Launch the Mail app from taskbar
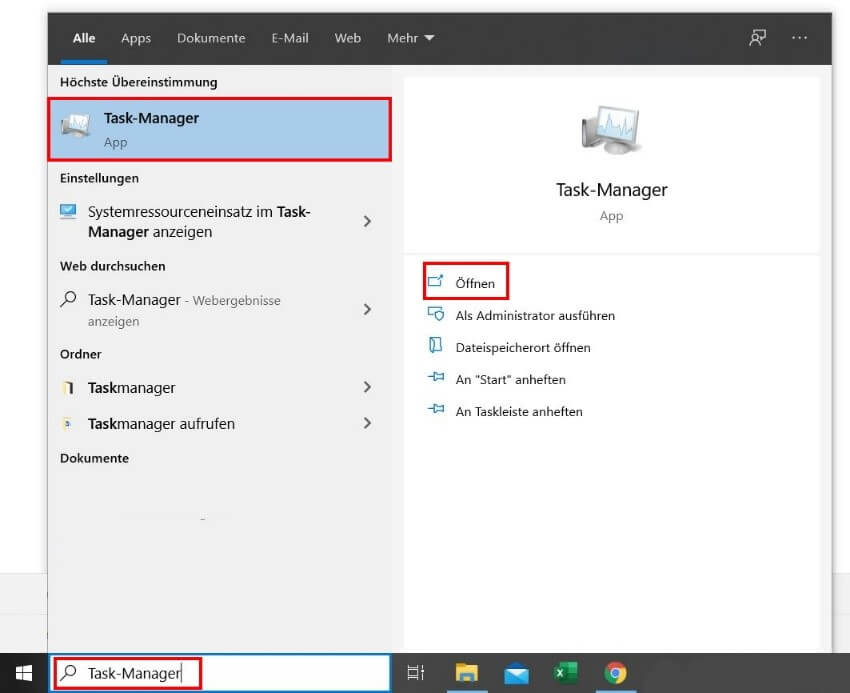The height and width of the screenshot is (693, 850). pyautogui.click(x=516, y=673)
